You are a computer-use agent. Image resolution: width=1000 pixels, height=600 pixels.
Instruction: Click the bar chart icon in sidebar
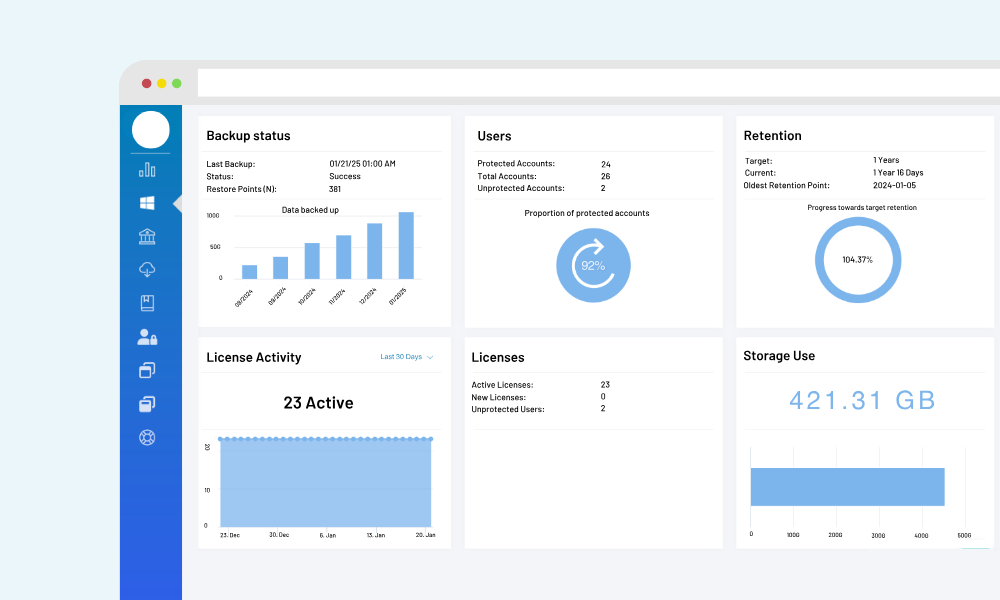[x=147, y=170]
